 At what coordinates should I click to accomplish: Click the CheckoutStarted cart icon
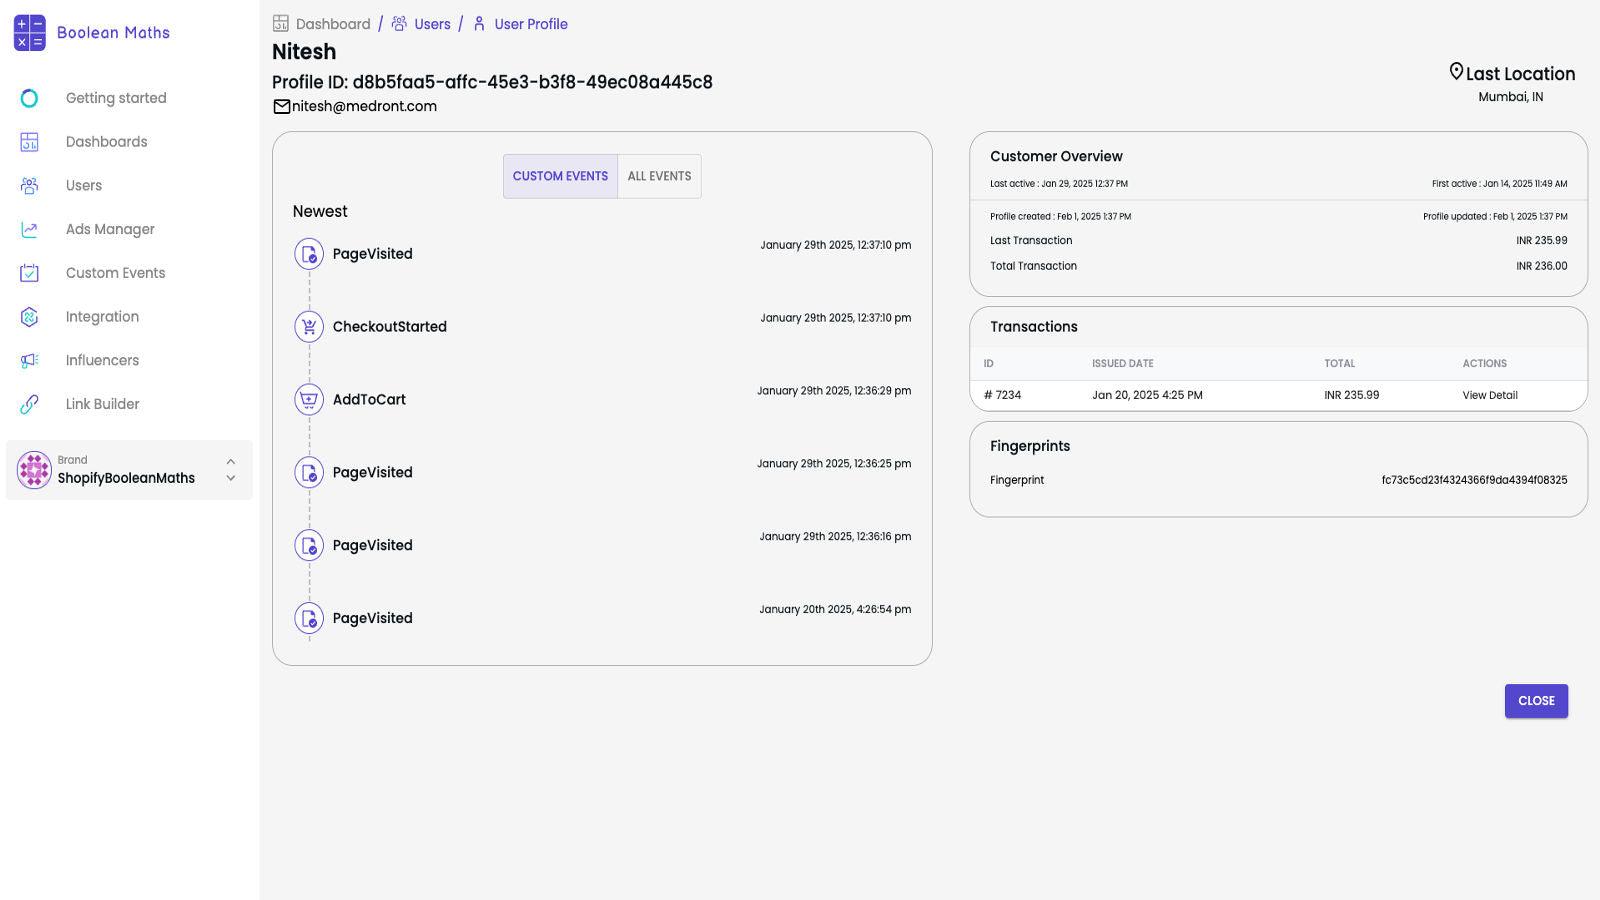(x=308, y=326)
